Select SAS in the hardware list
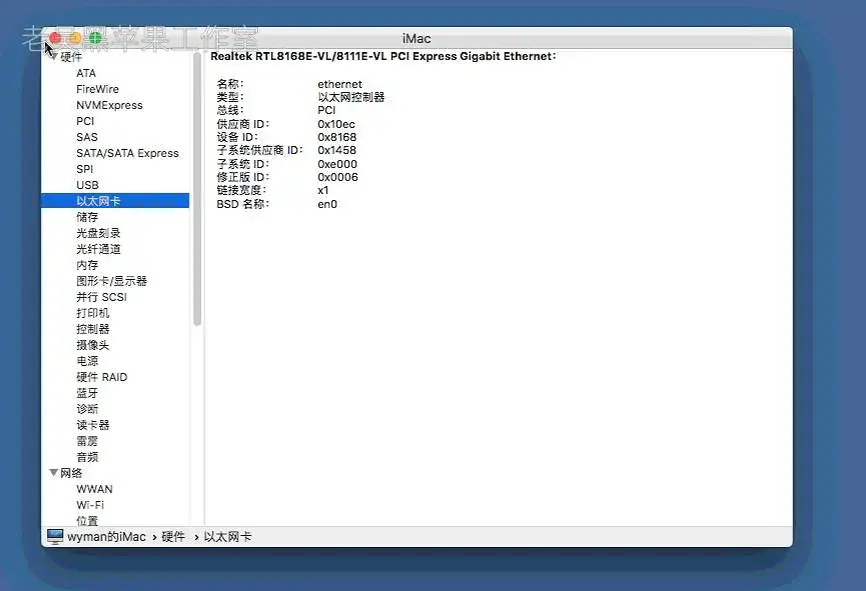This screenshot has width=866, height=591. pyautogui.click(x=87, y=137)
